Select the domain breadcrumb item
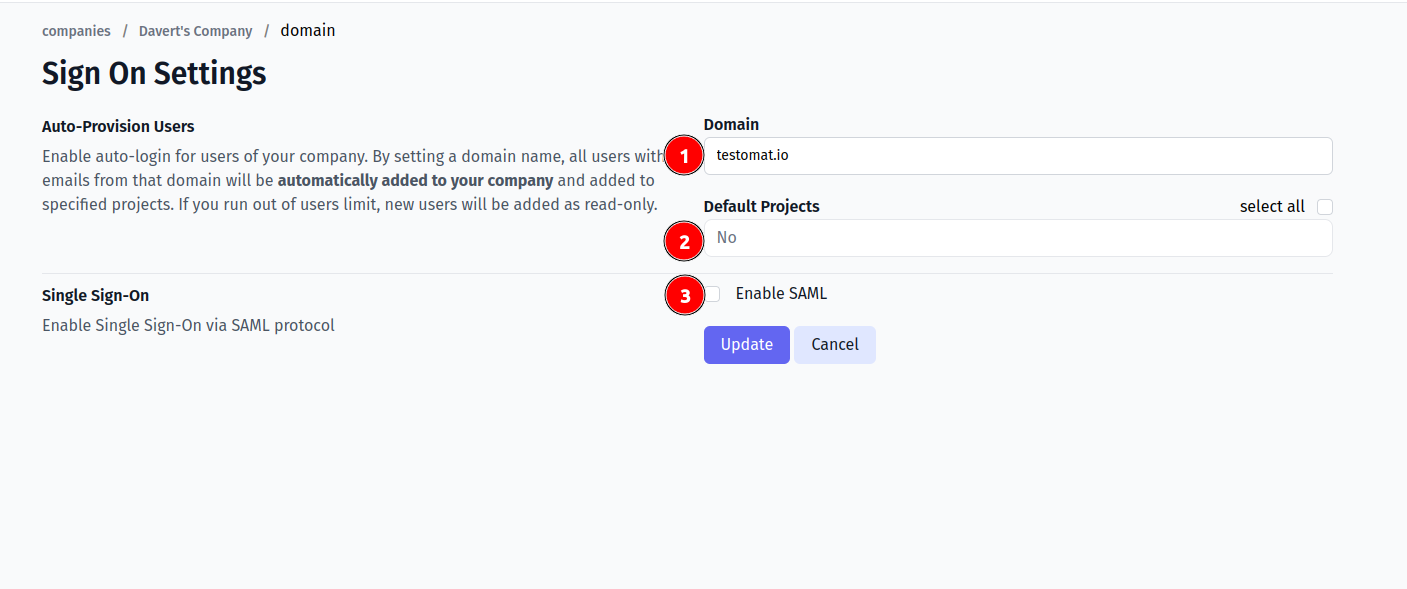This screenshot has width=1407, height=589. pyautogui.click(x=308, y=31)
